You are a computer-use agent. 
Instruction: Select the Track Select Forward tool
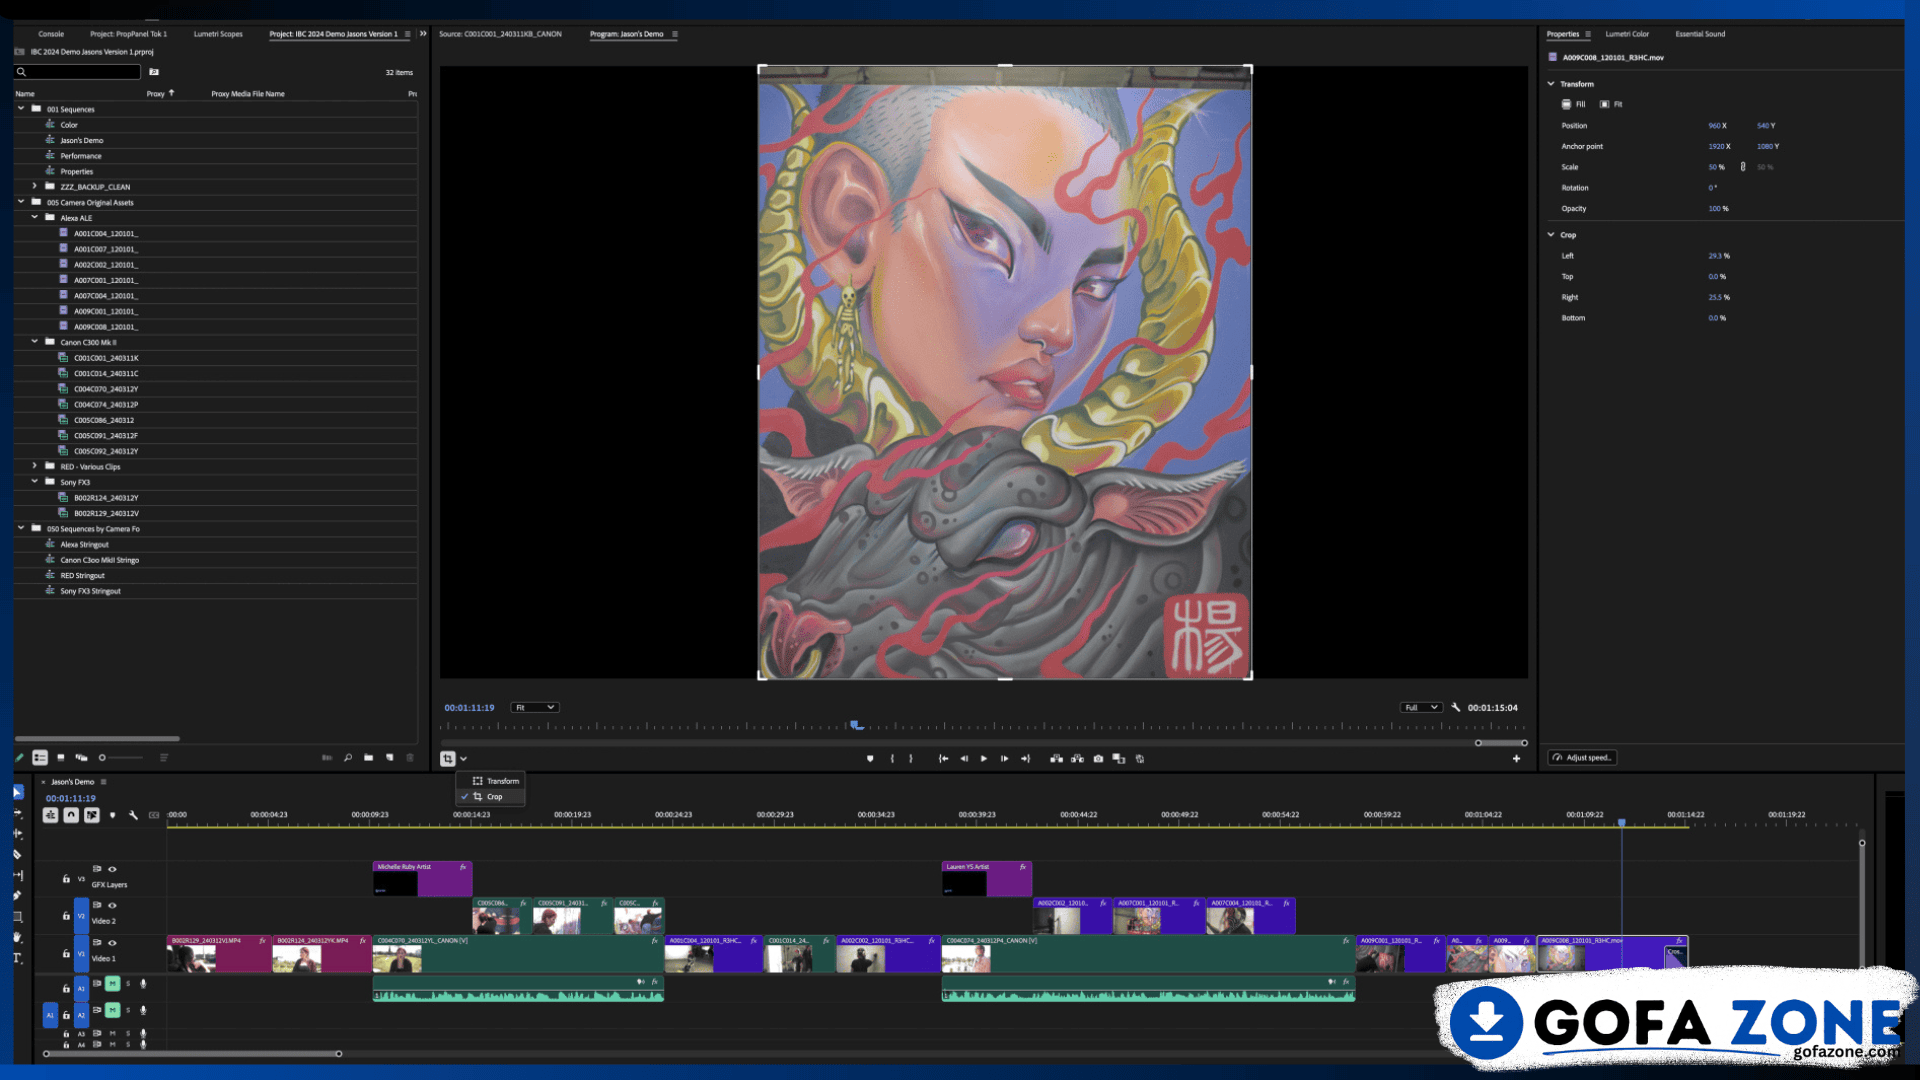[x=18, y=813]
